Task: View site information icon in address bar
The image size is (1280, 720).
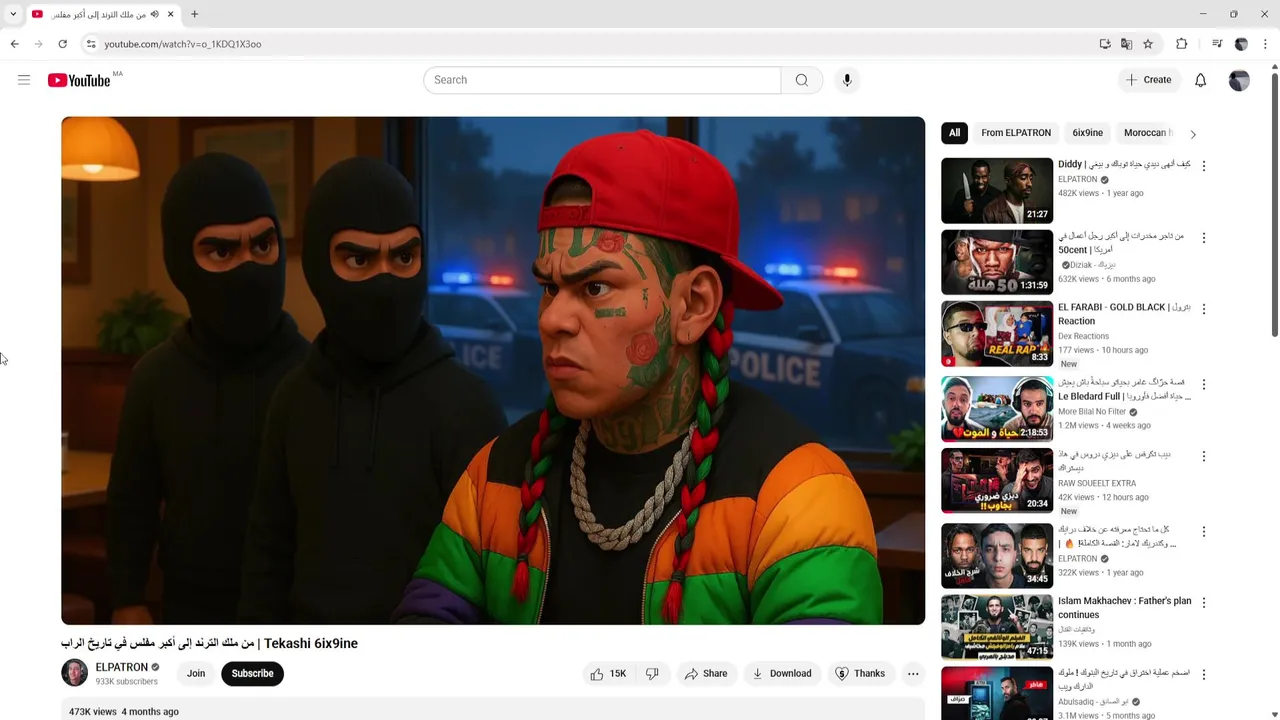Action: pyautogui.click(x=91, y=44)
